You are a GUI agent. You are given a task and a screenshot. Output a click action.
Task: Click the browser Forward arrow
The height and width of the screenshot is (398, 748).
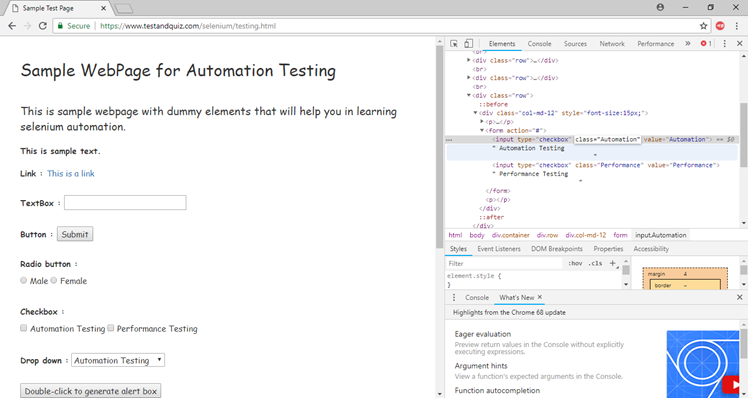tap(27, 26)
